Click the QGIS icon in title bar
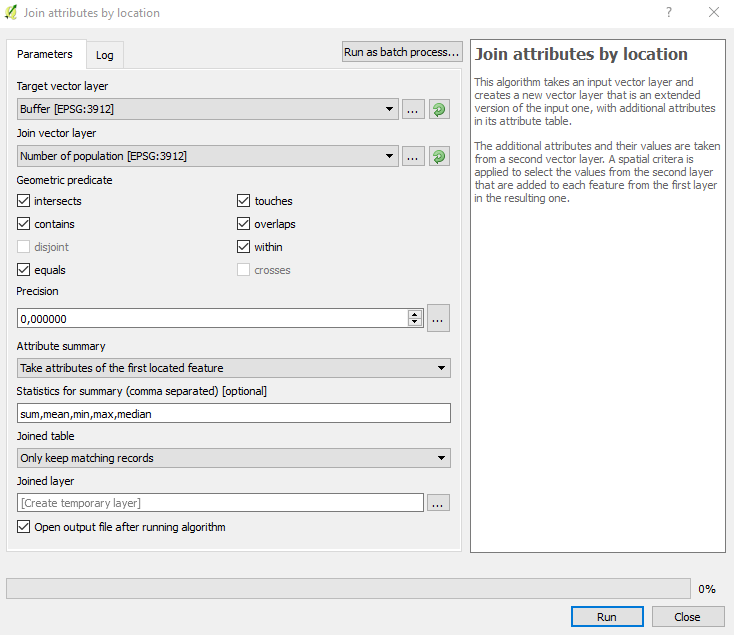This screenshot has height=635, width=734. coord(11,13)
